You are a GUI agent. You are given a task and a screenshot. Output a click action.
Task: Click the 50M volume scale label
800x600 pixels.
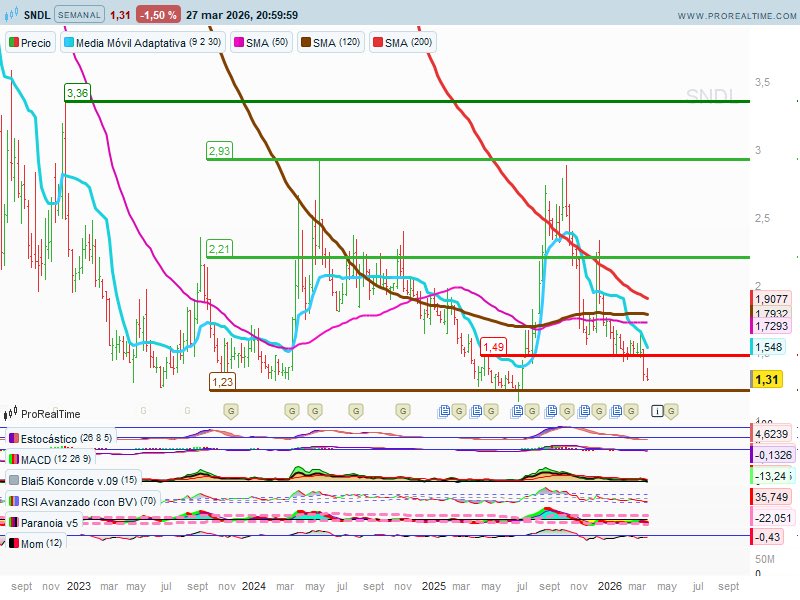point(765,559)
